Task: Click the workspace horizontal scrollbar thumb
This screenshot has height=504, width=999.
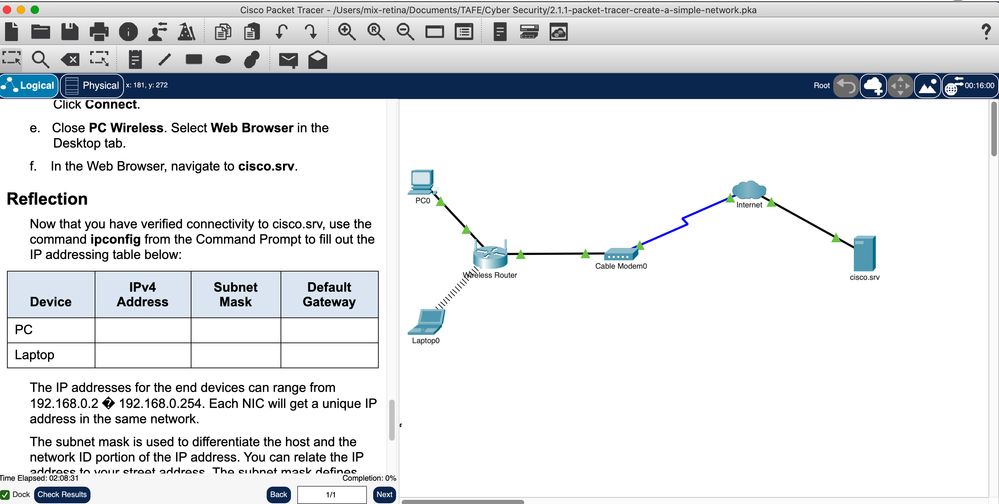Action: point(463,501)
